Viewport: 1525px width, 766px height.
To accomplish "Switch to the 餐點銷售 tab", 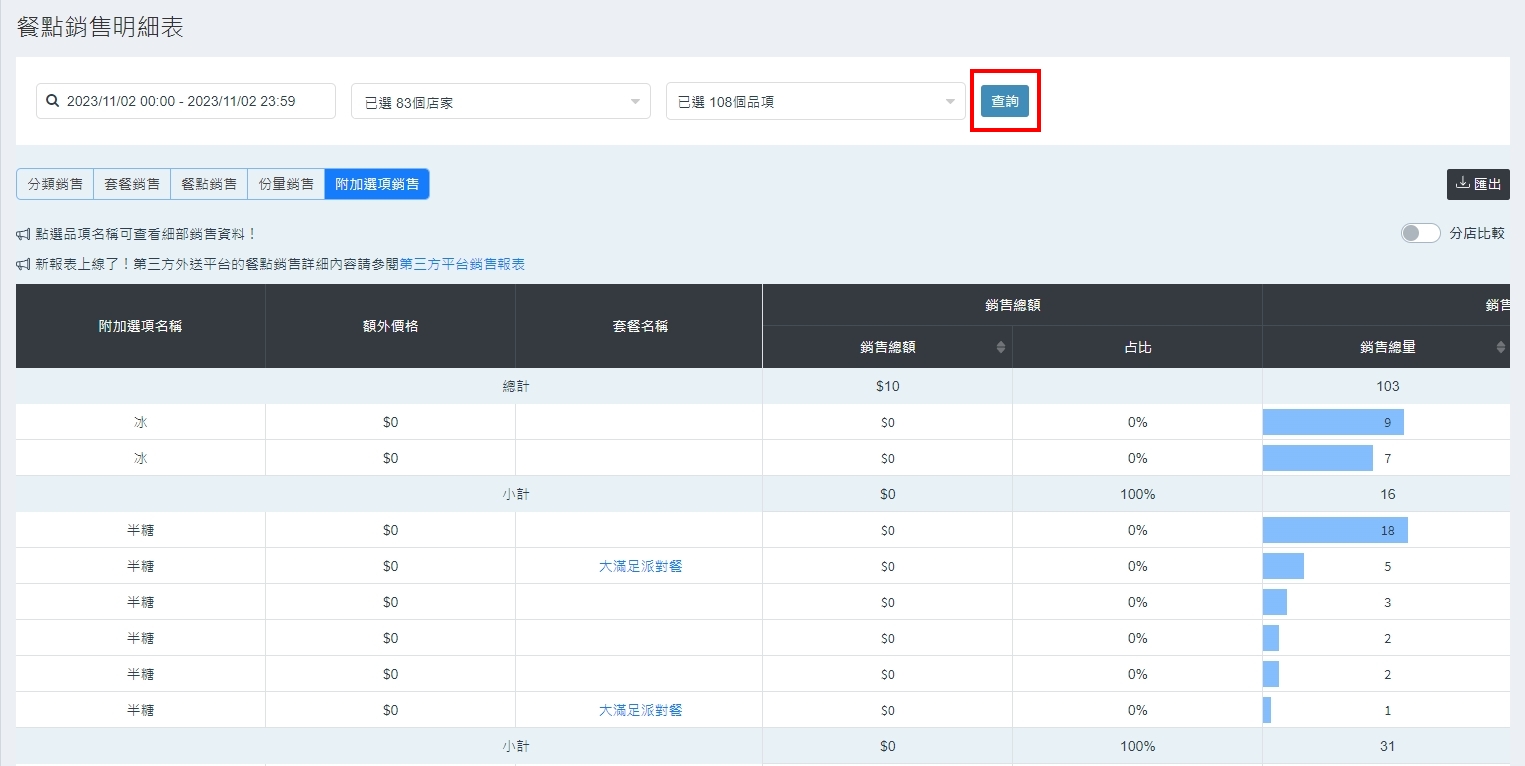I will 209,184.
